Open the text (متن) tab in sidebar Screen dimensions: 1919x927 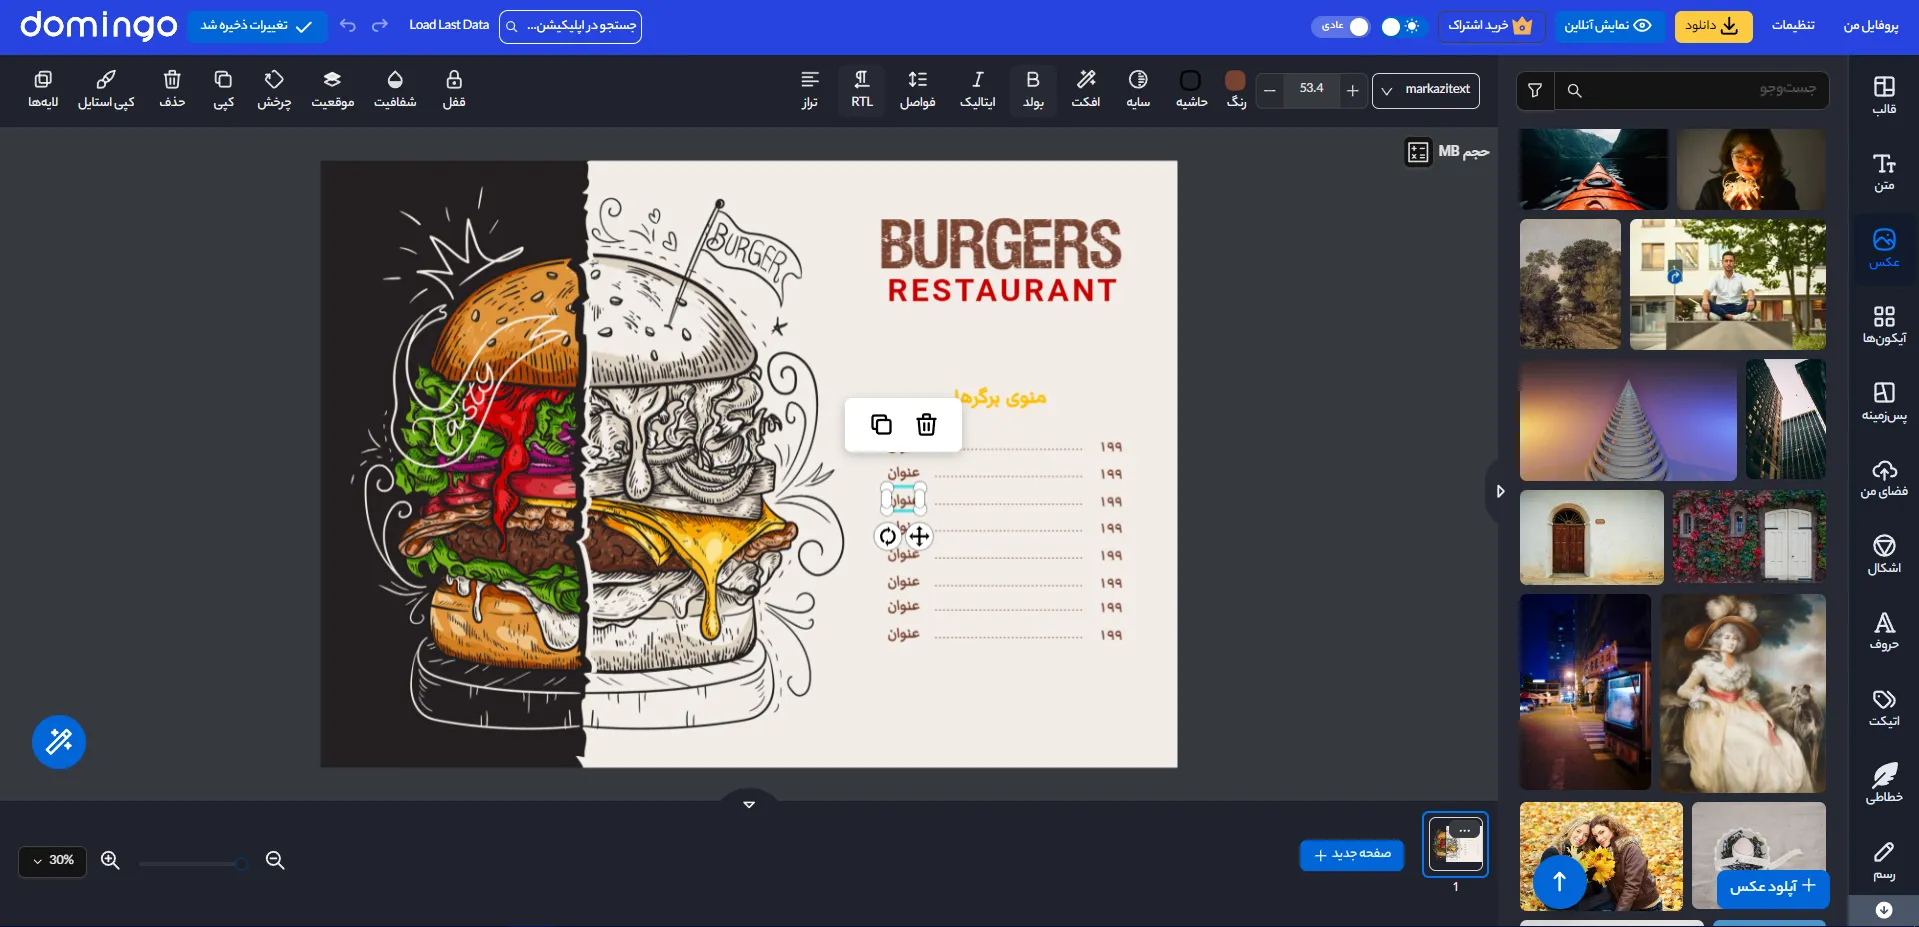point(1884,171)
